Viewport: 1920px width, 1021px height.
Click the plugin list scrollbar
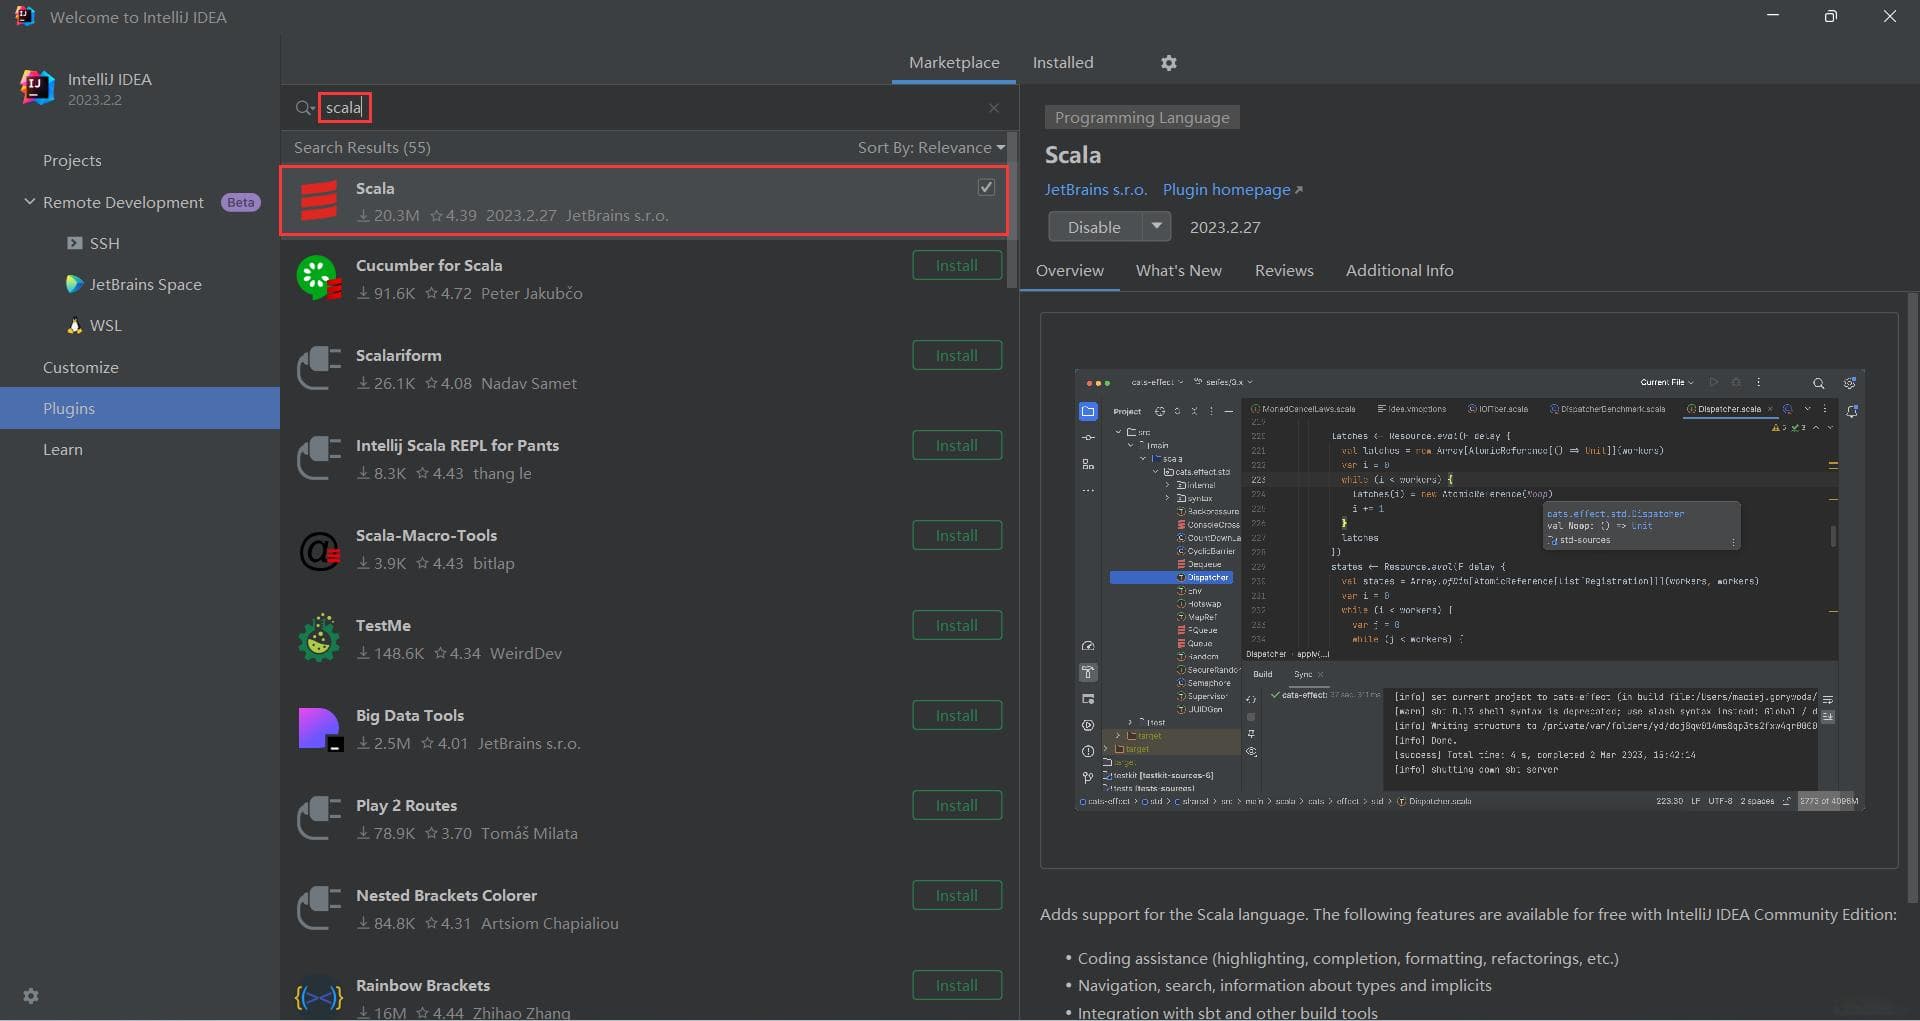click(1011, 210)
